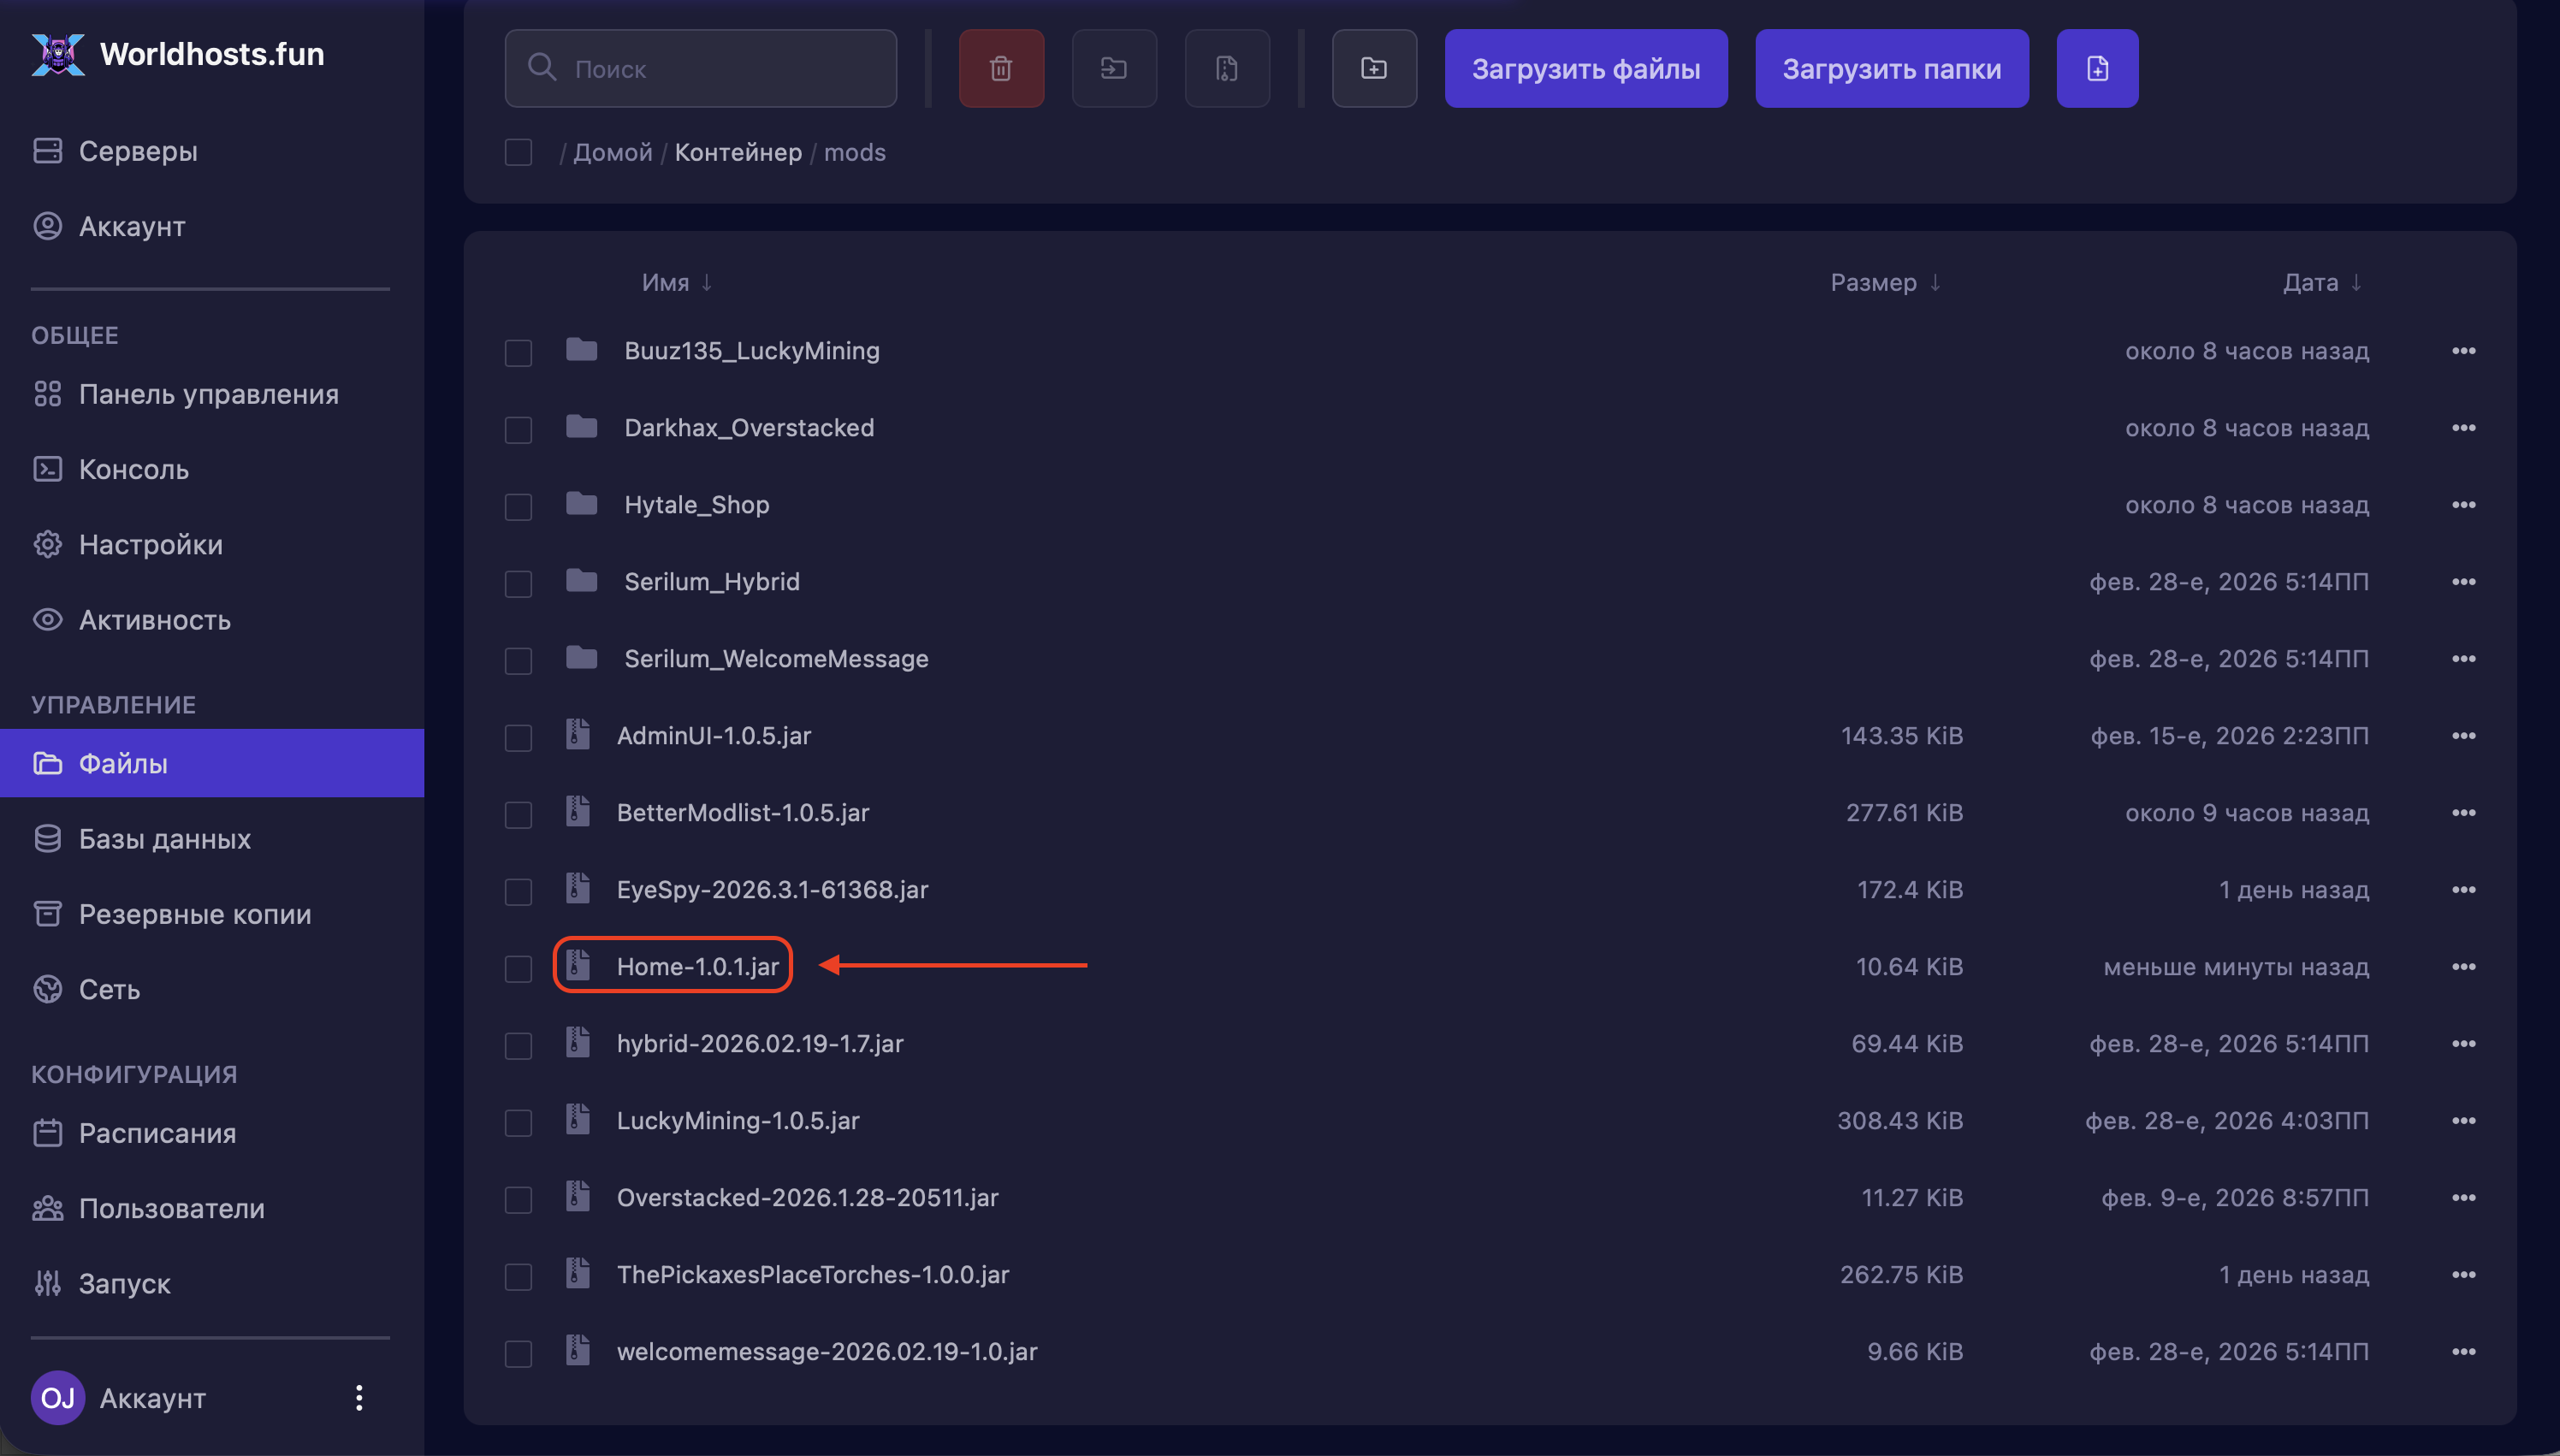Open the Serilum_Hybrid folder
Viewport: 2560px width, 1456px height.
[x=711, y=581]
